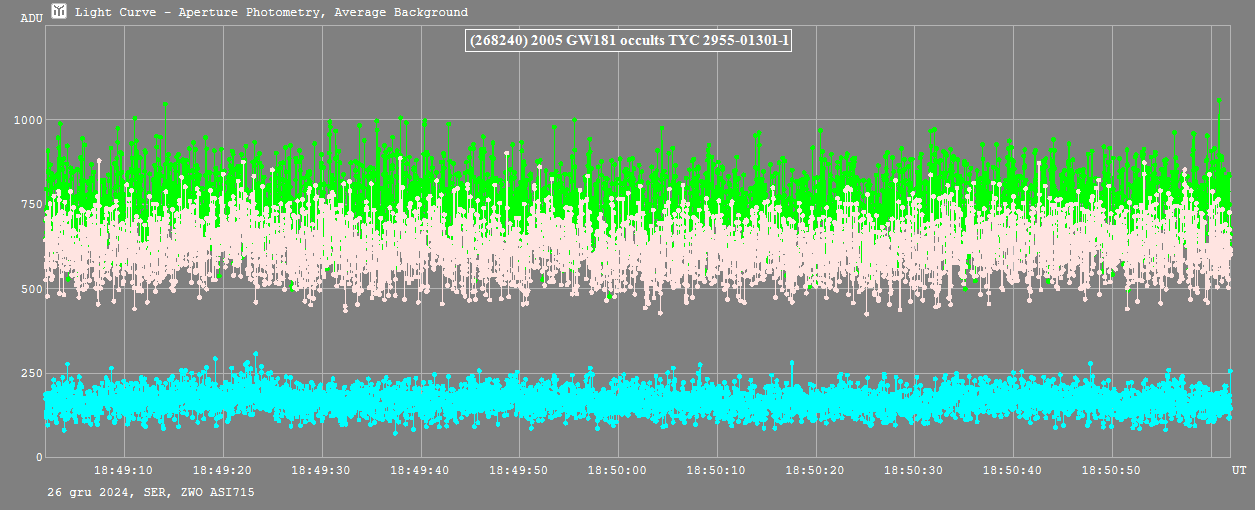Viewport: 1255px width, 510px height.
Task: Click the 750 value on the ADU axis
Action: 32,204
